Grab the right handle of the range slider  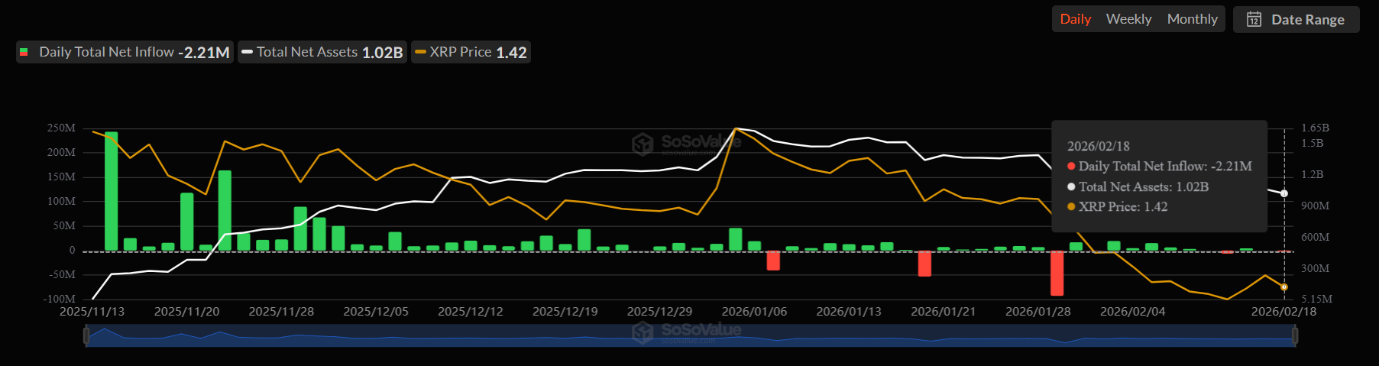(1295, 337)
